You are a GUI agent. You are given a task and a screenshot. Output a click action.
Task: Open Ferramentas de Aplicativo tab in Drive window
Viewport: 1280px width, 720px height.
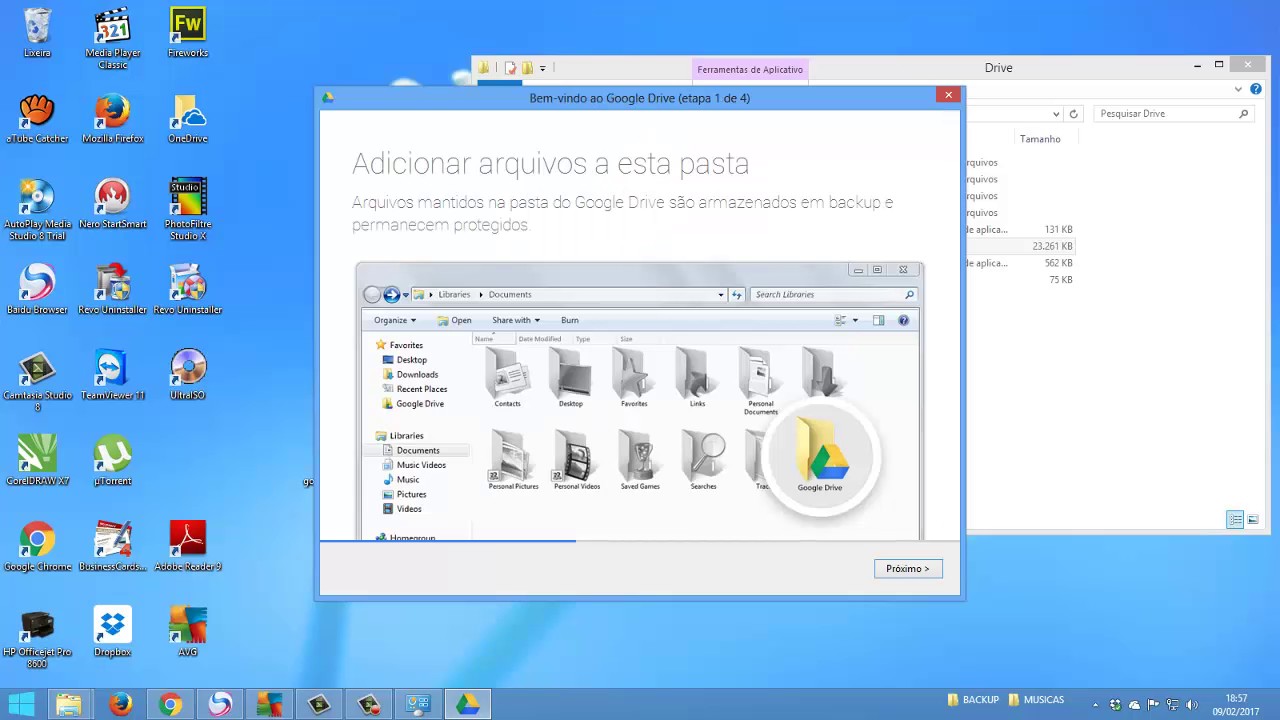750,69
